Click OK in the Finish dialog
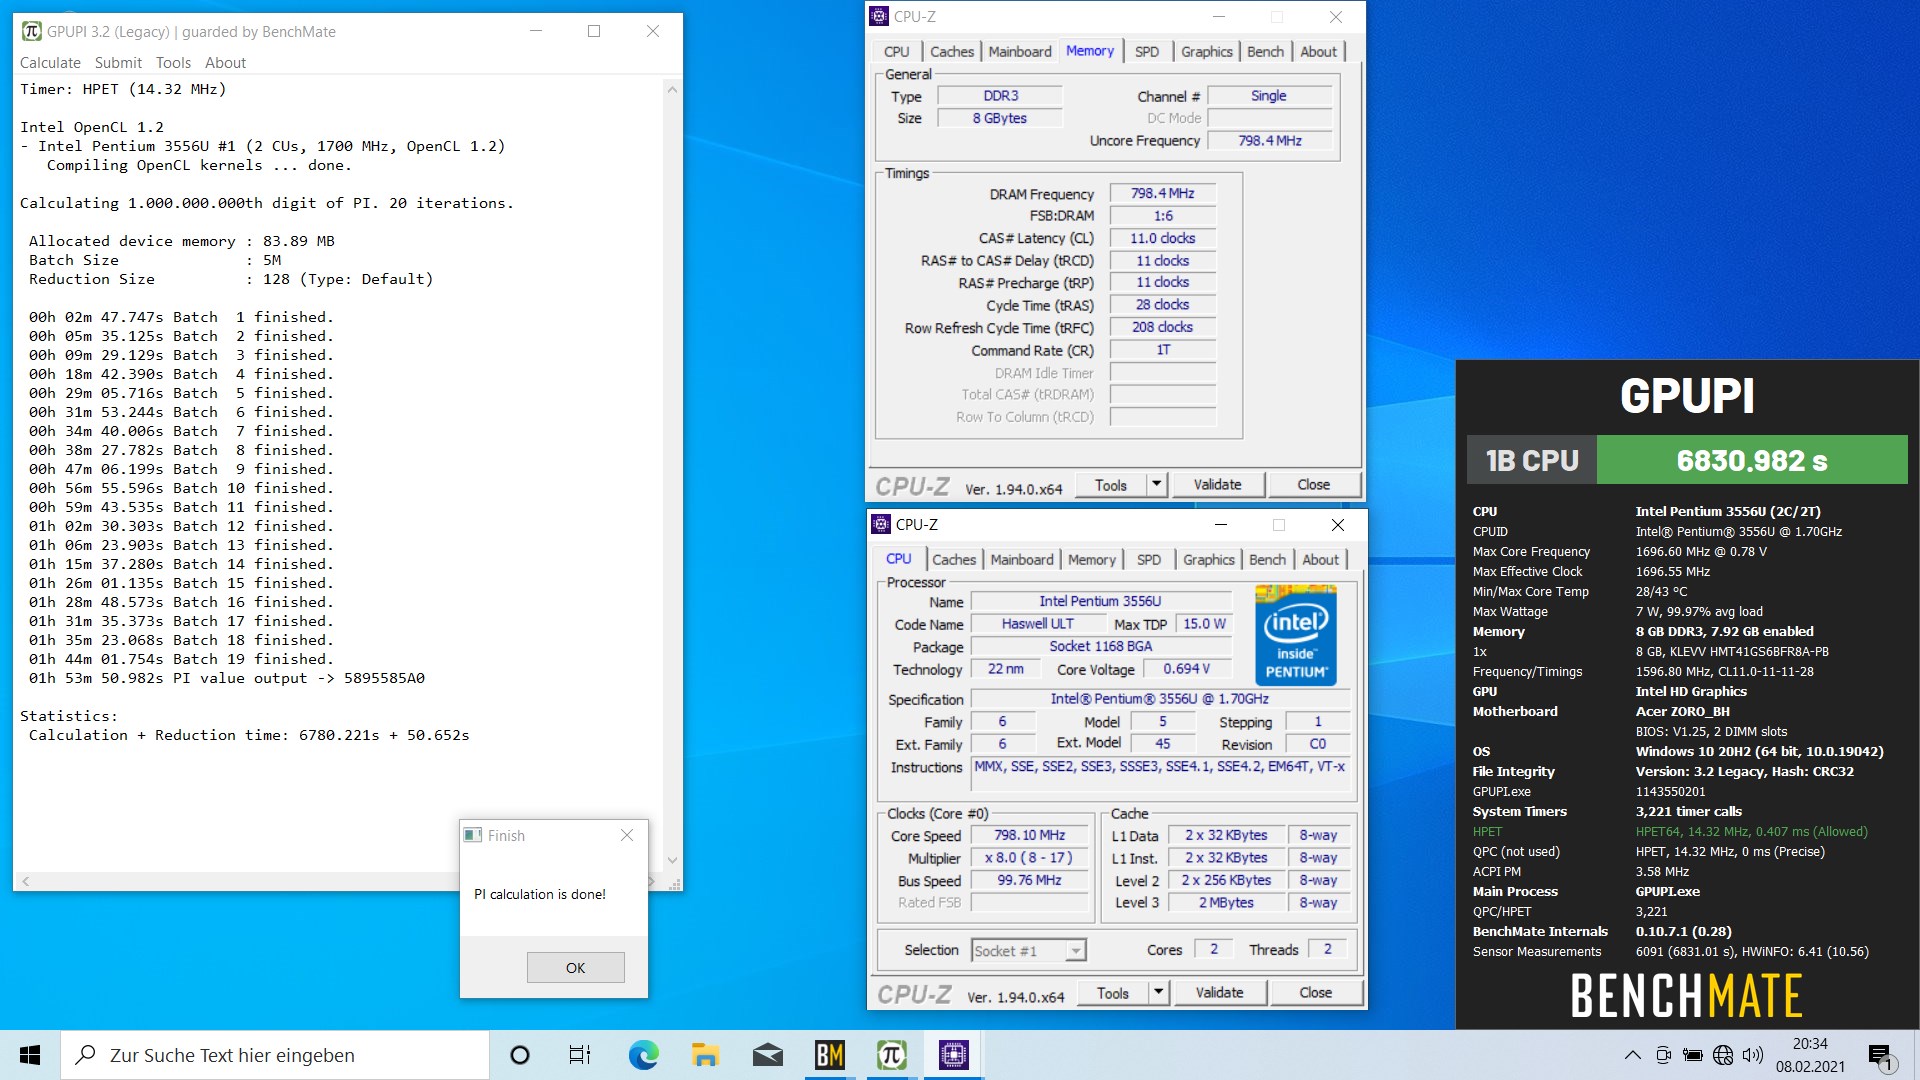The width and height of the screenshot is (1920, 1080). 575,967
